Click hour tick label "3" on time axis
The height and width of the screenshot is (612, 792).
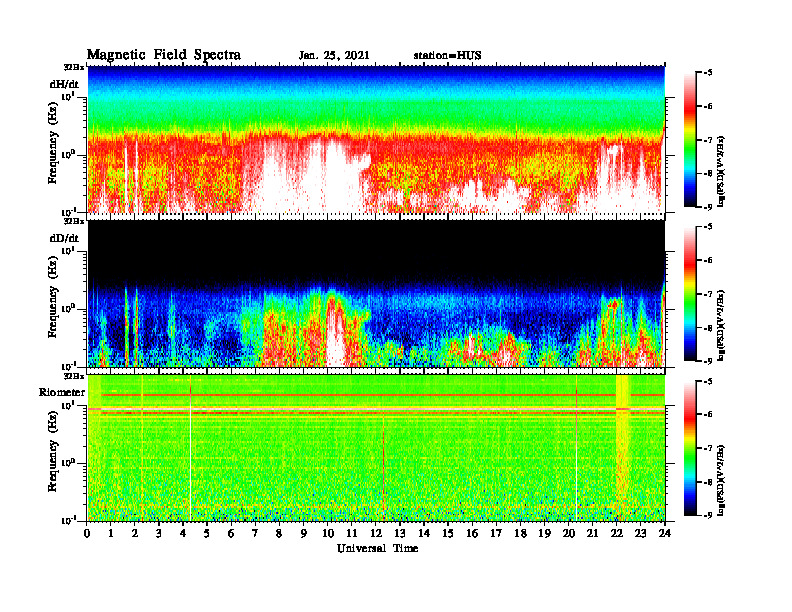pos(159,534)
